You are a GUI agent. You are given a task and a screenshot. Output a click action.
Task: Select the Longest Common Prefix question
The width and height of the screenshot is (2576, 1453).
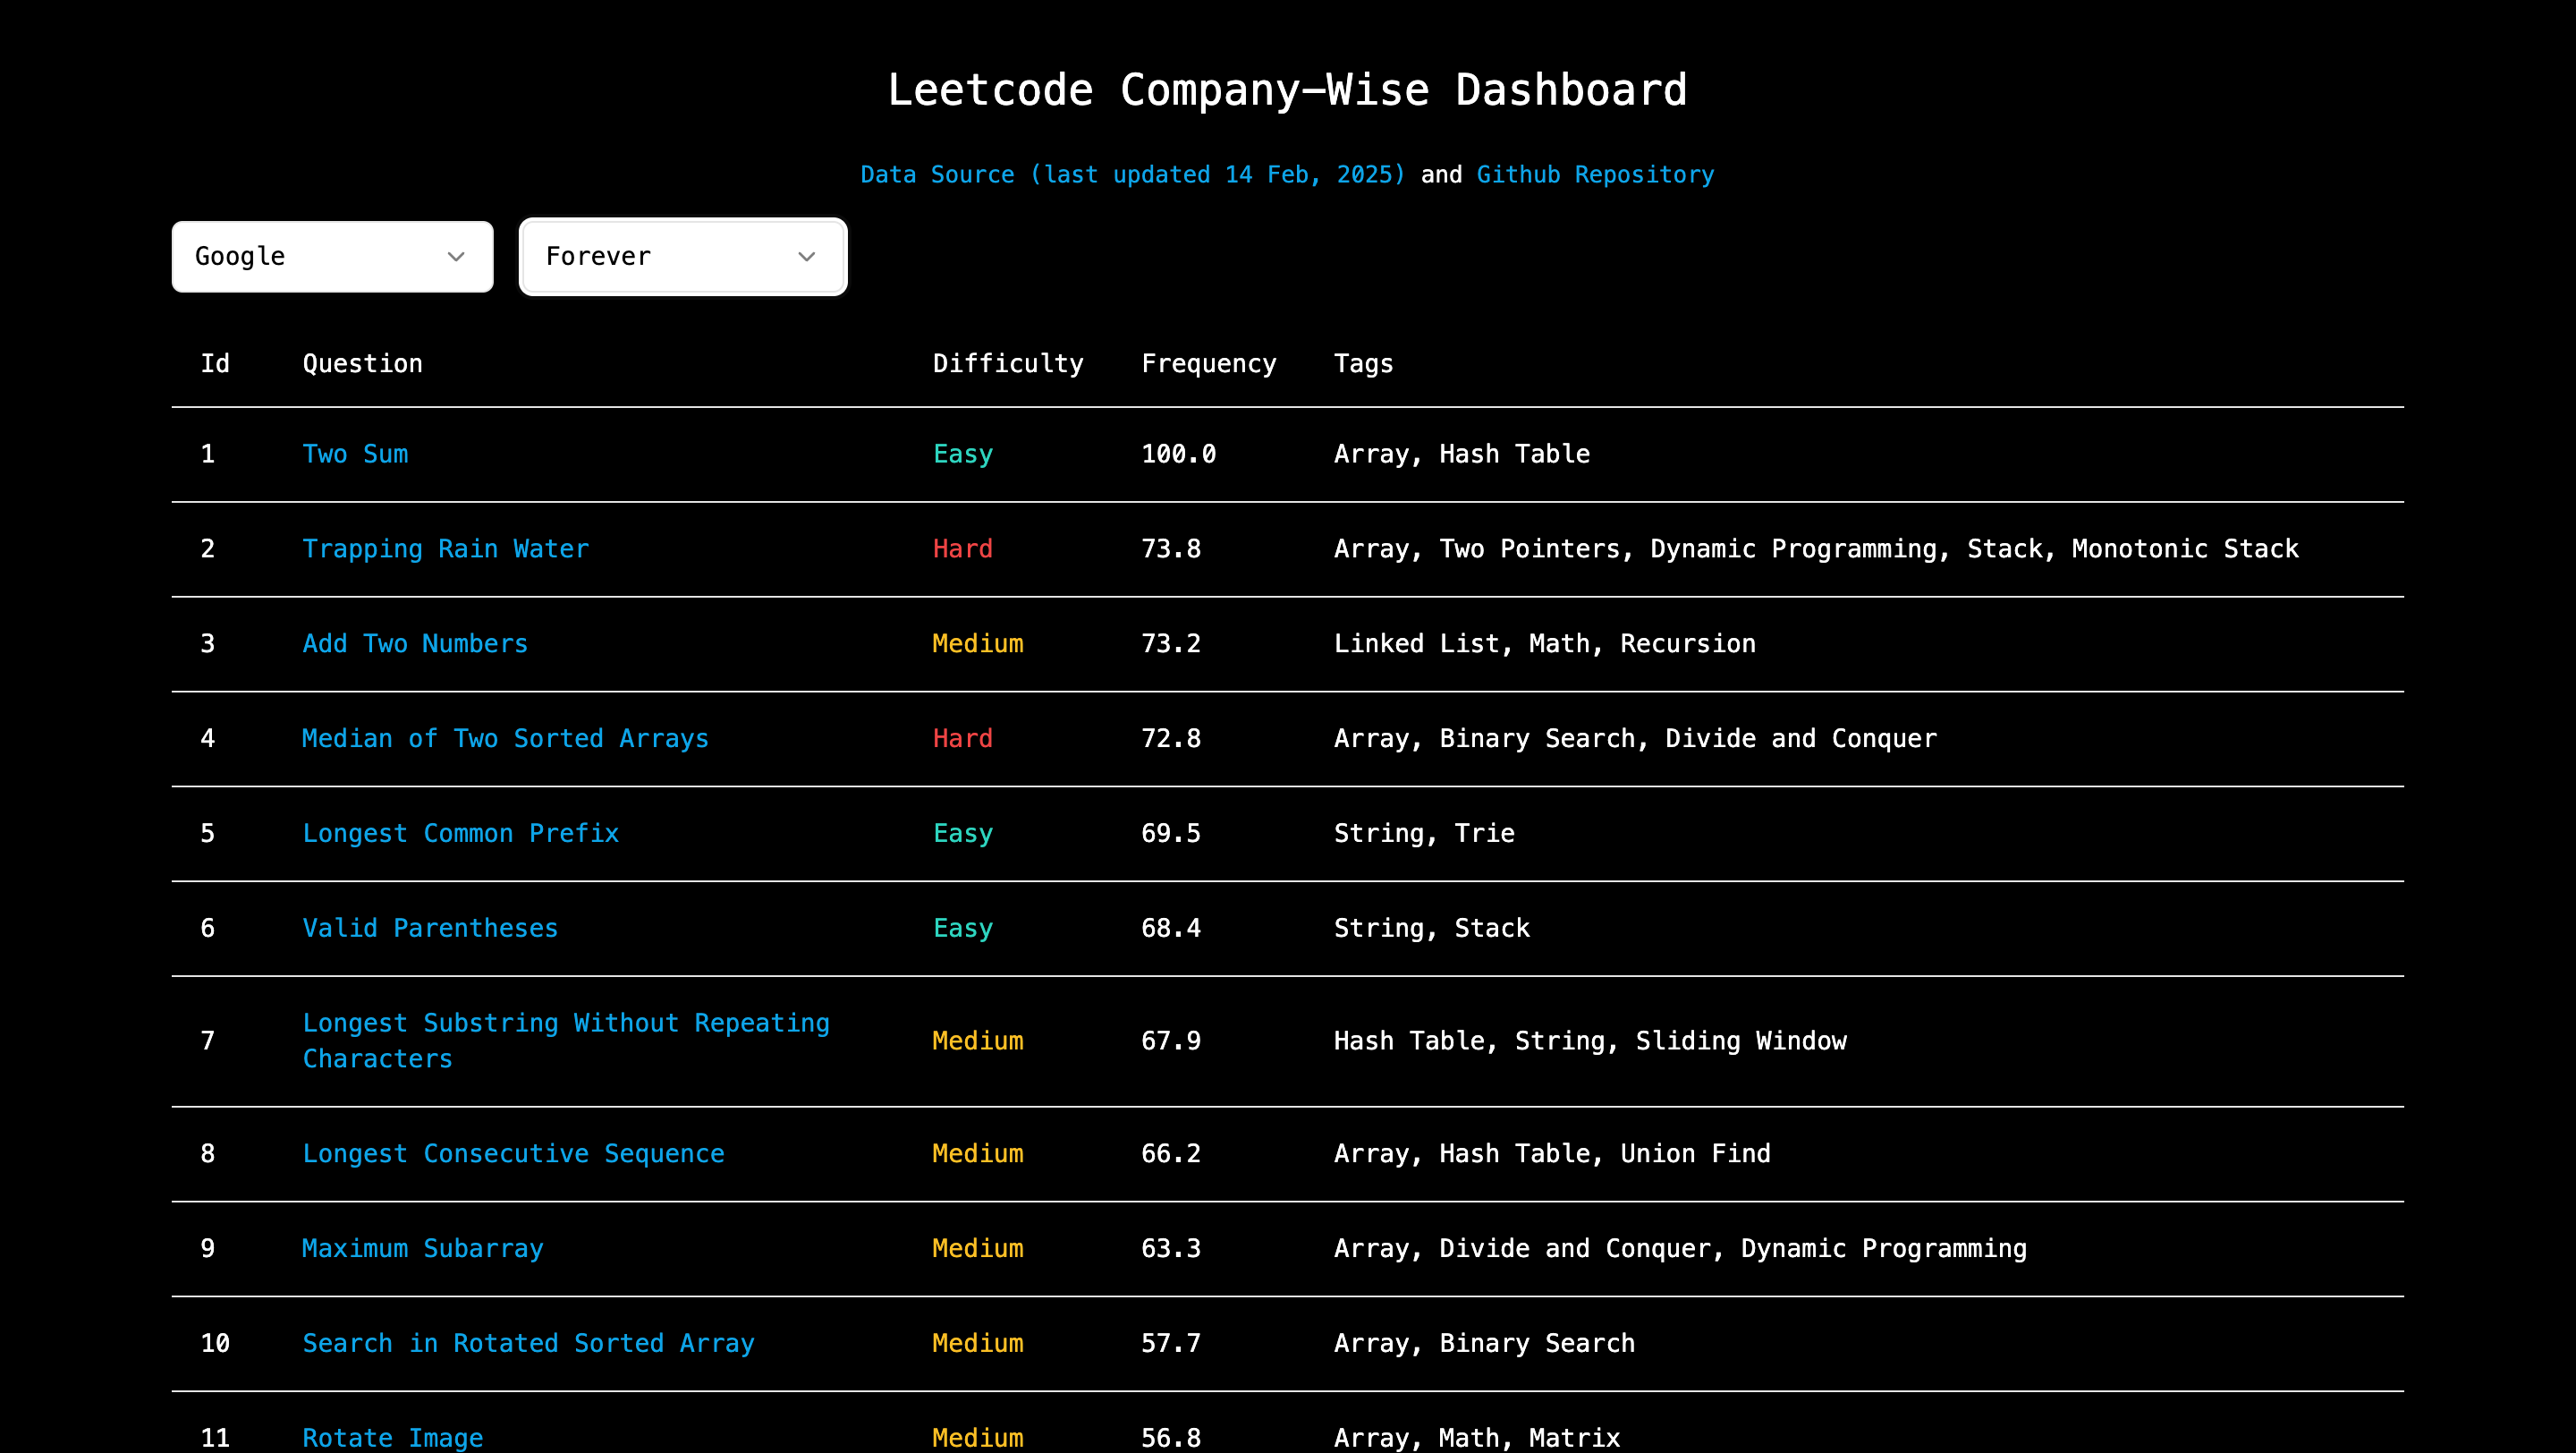click(460, 834)
